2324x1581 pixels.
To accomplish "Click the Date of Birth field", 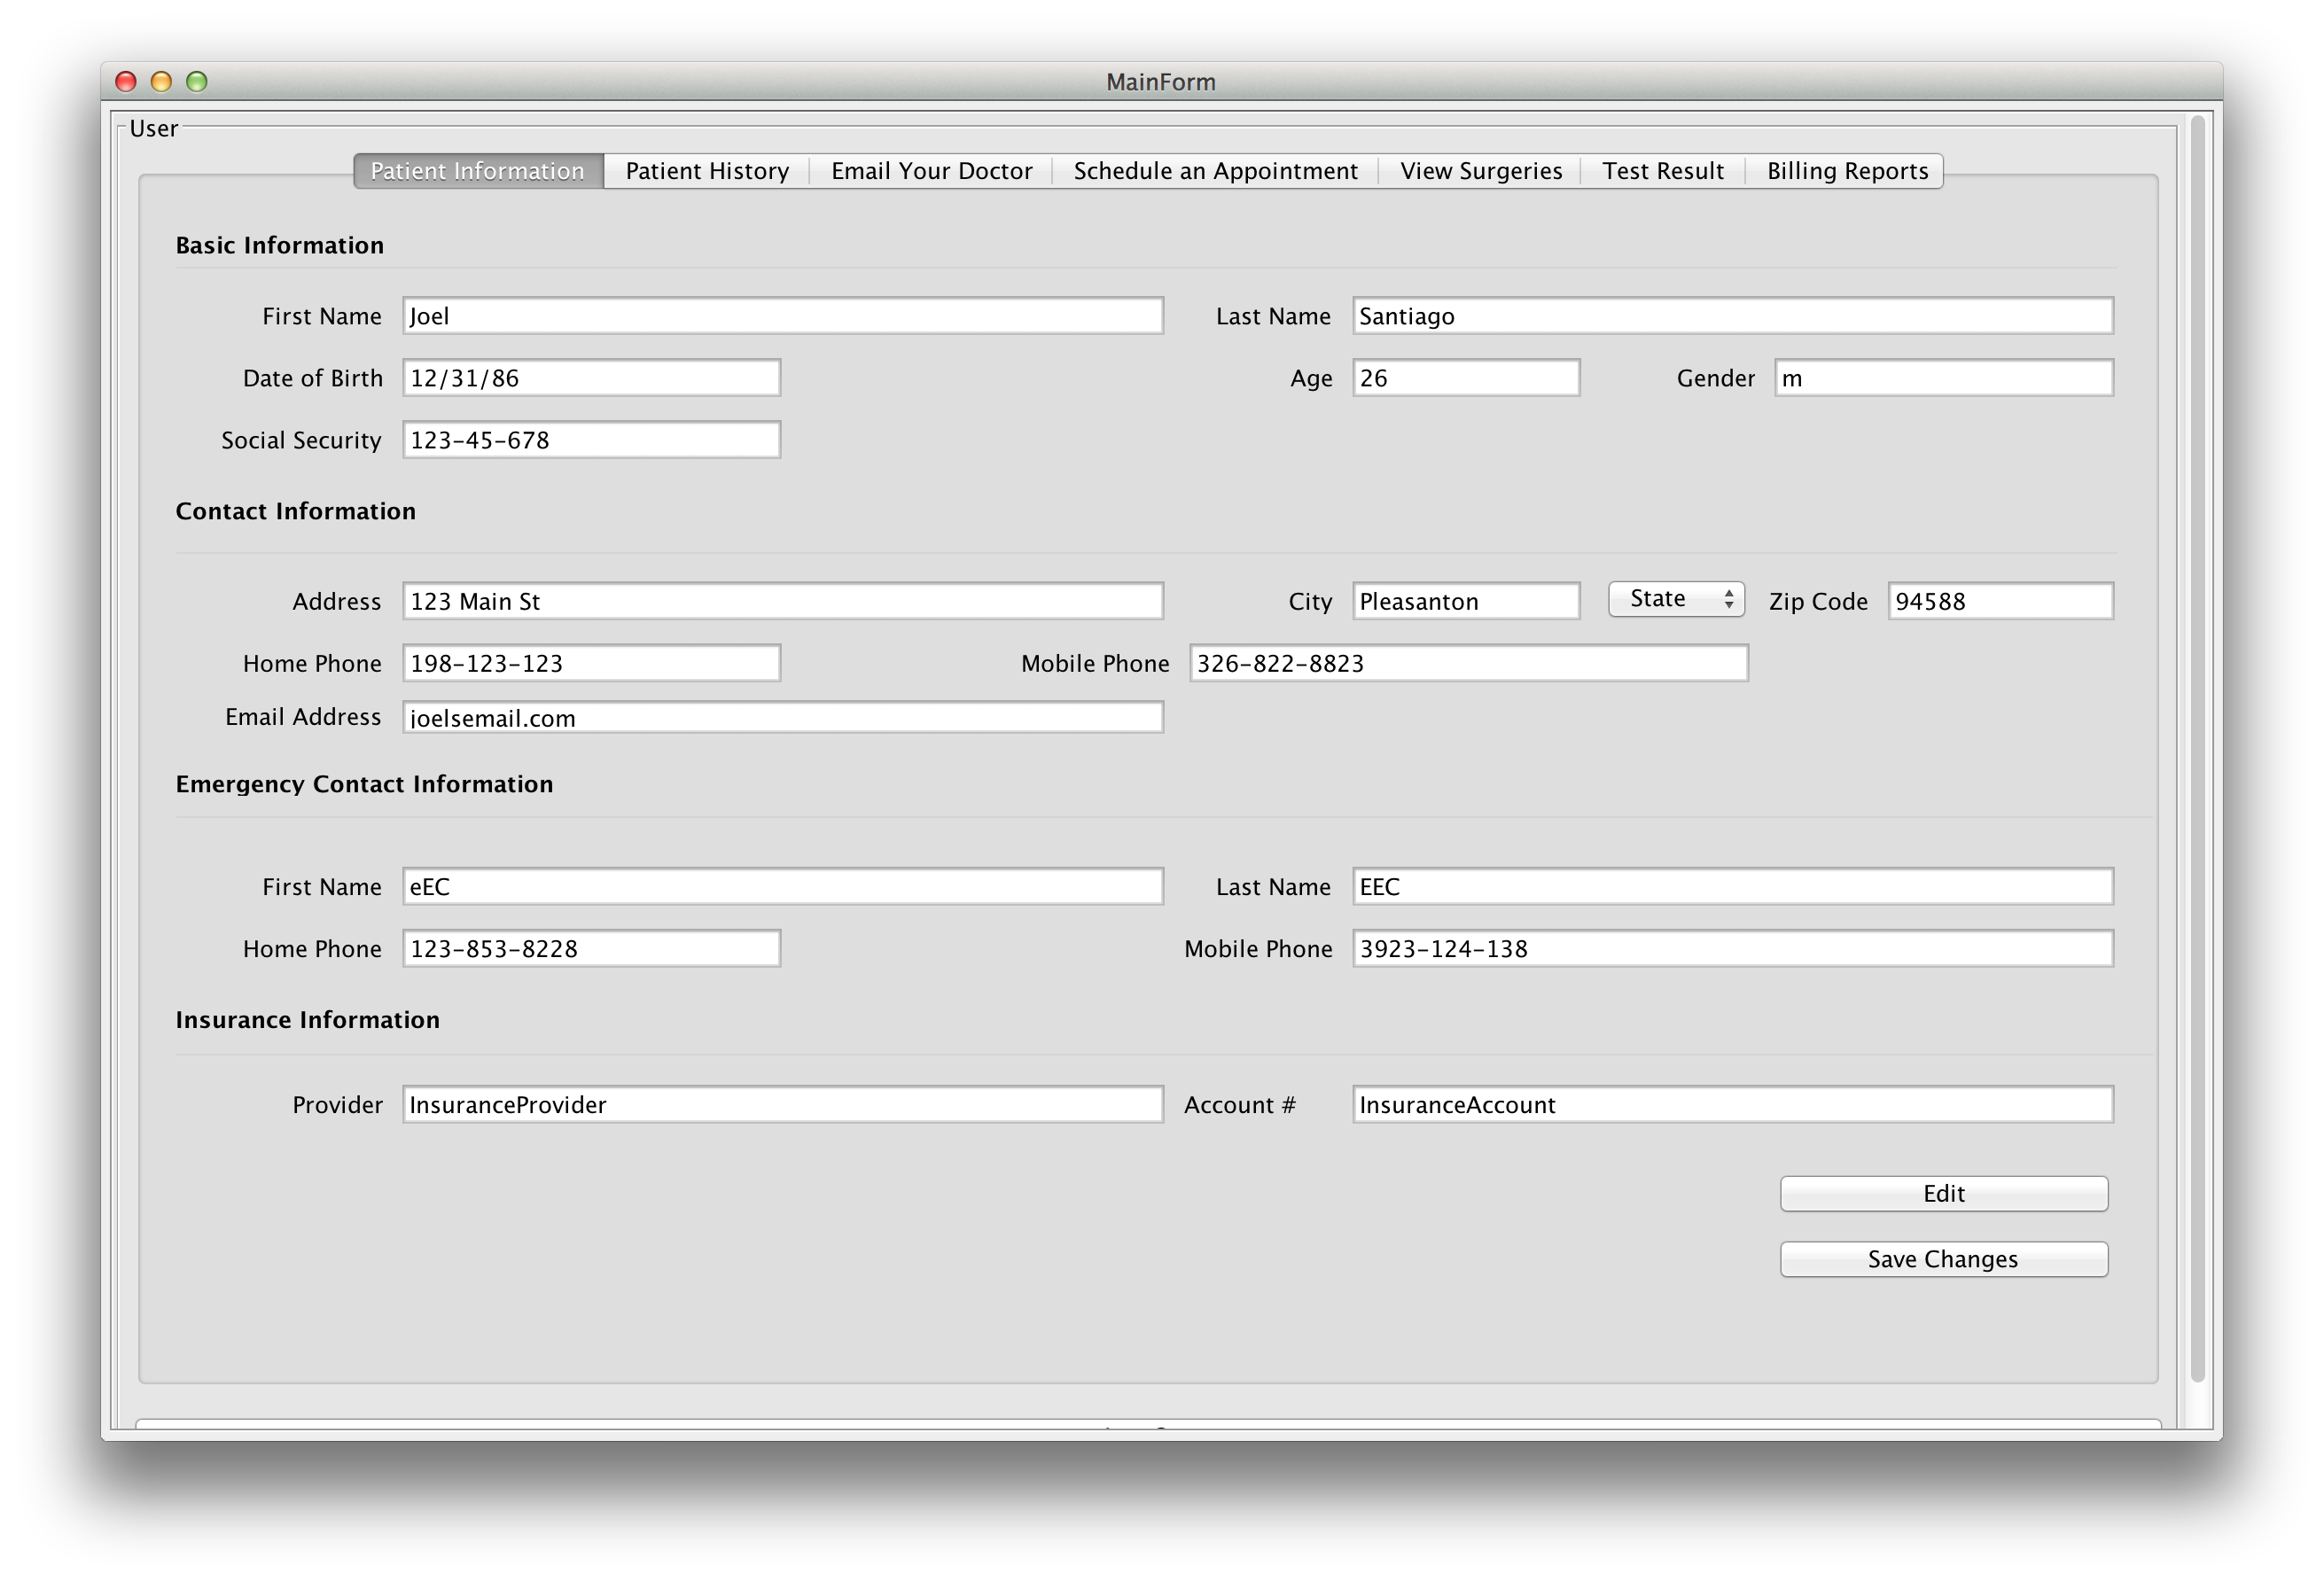I will click(591, 378).
